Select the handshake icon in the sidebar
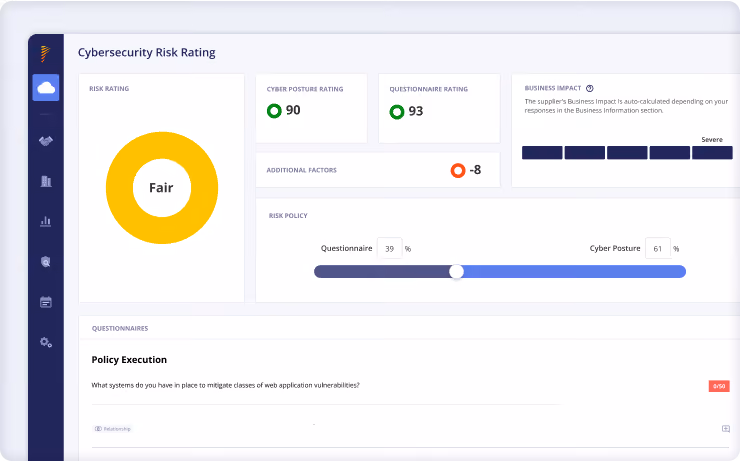The width and height of the screenshot is (740, 461). point(46,141)
